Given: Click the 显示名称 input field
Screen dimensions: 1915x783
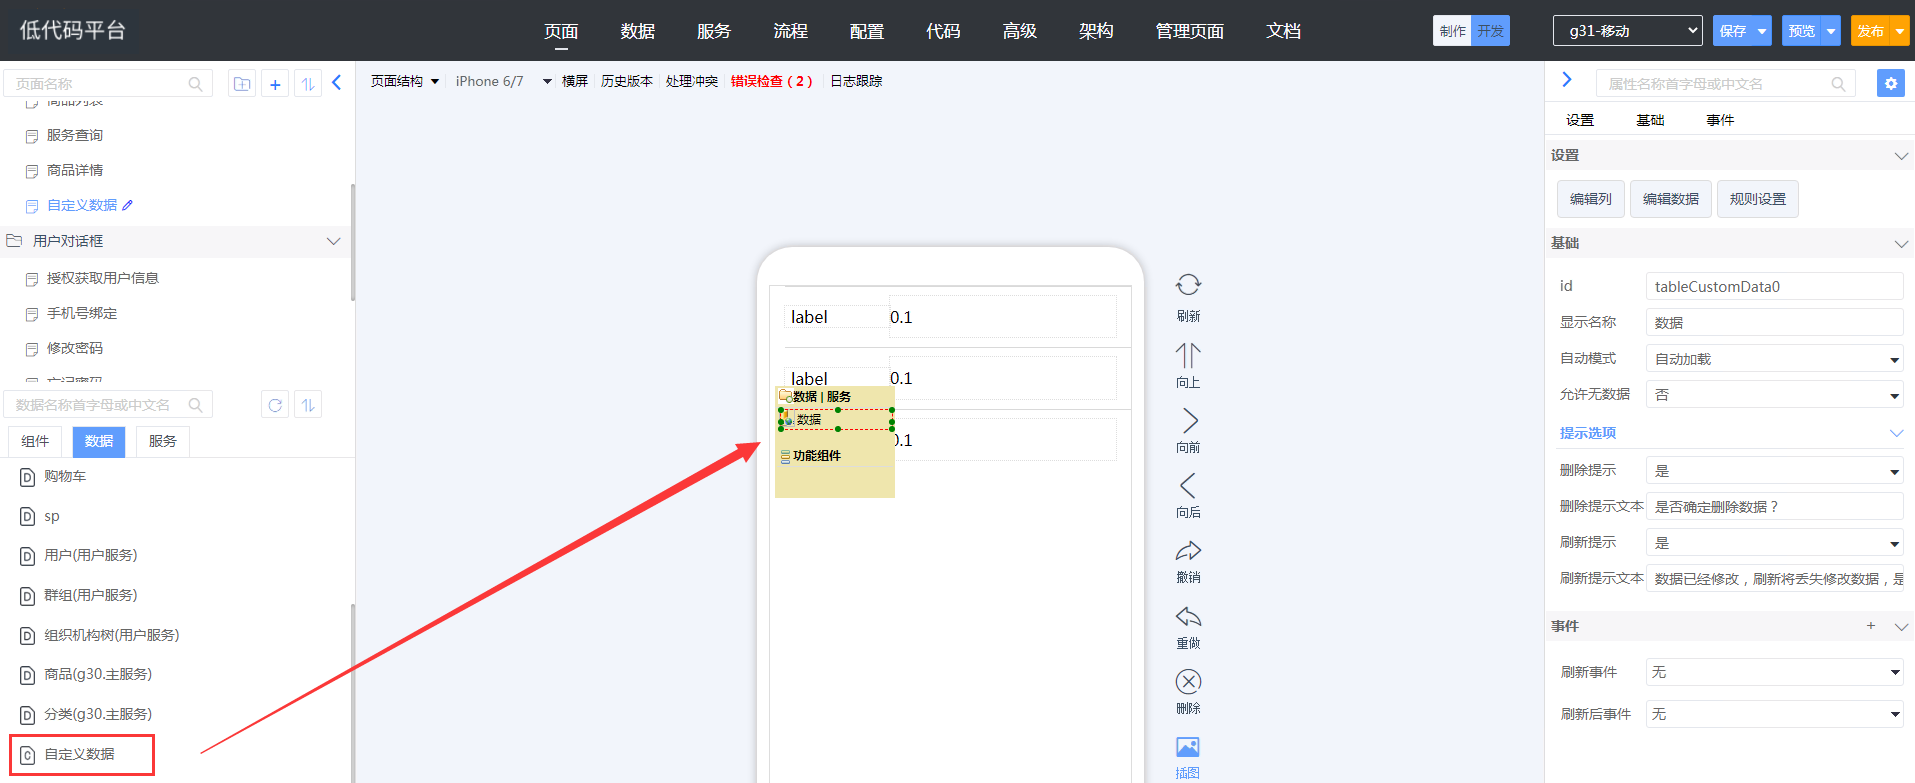Looking at the screenshot, I should pyautogui.click(x=1774, y=323).
